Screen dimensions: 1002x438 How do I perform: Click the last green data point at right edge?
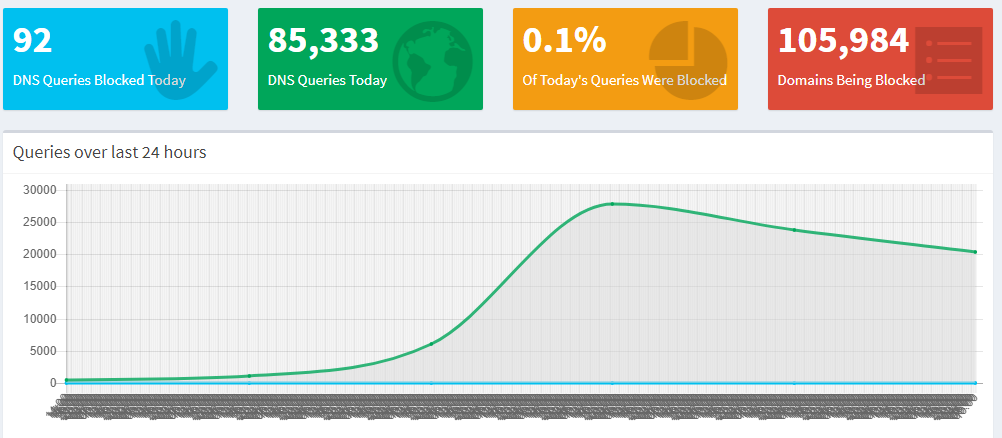(x=975, y=252)
